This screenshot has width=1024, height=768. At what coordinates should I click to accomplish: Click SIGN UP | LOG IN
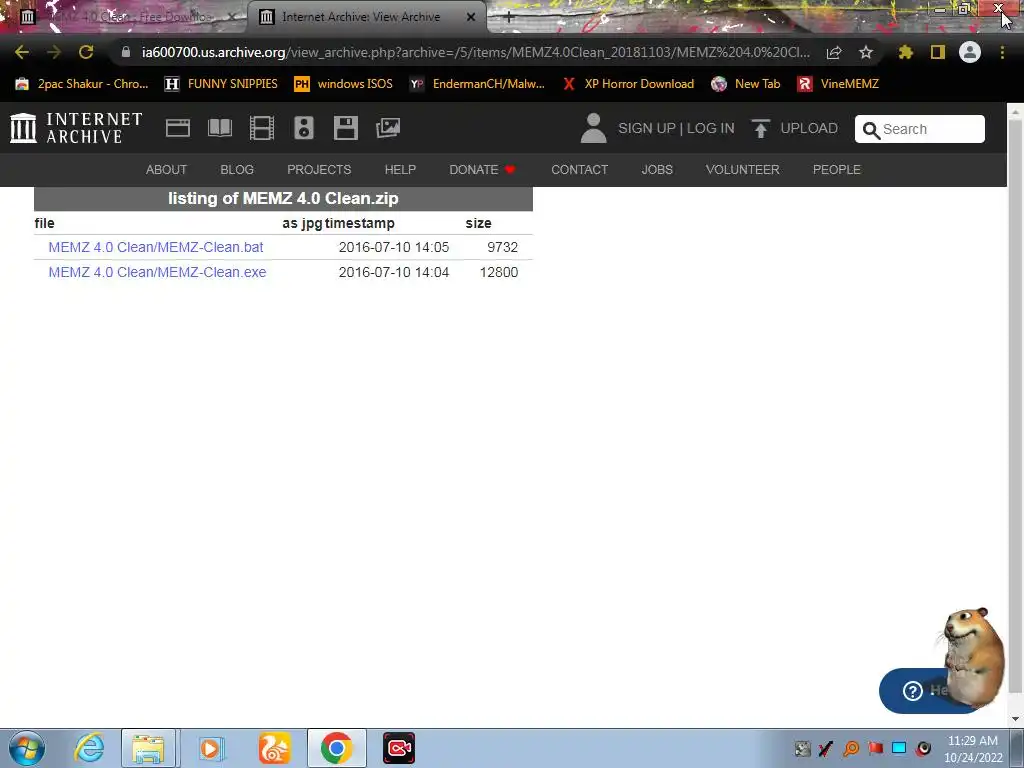[x=676, y=128]
